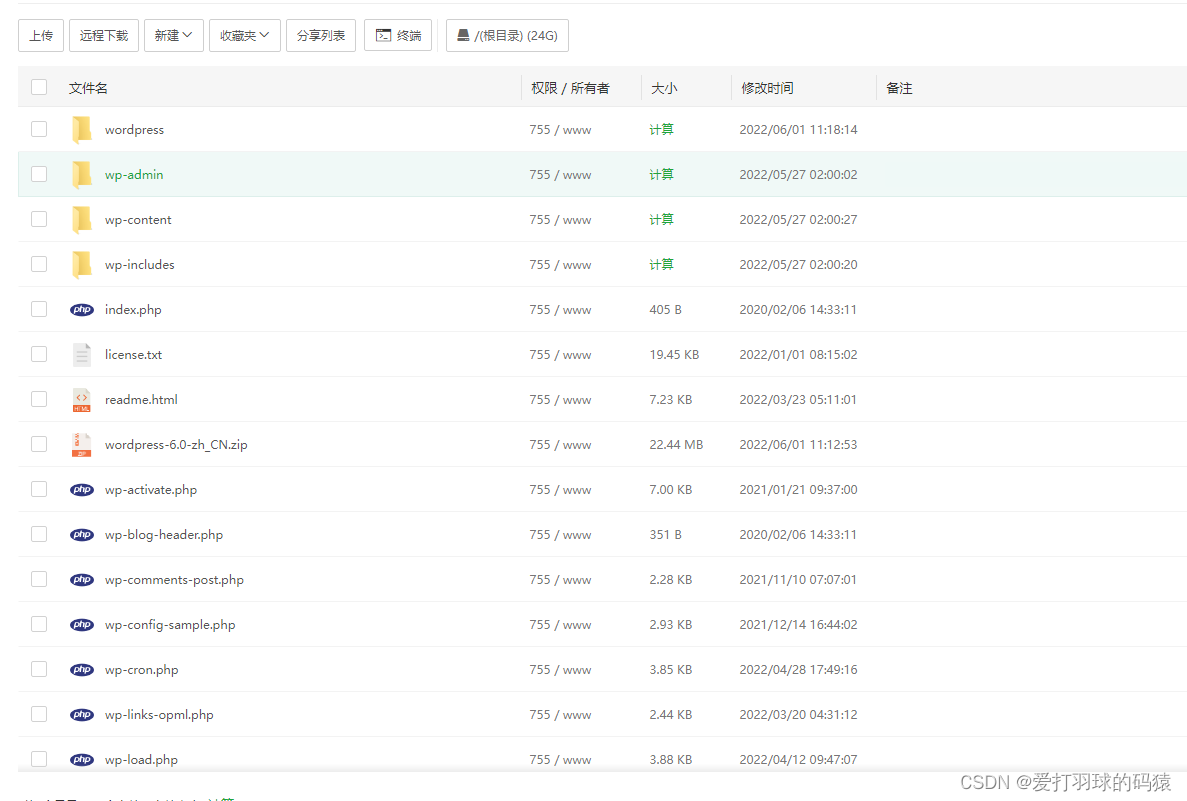
Task: Click the readme.html file icon
Action: click(82, 400)
